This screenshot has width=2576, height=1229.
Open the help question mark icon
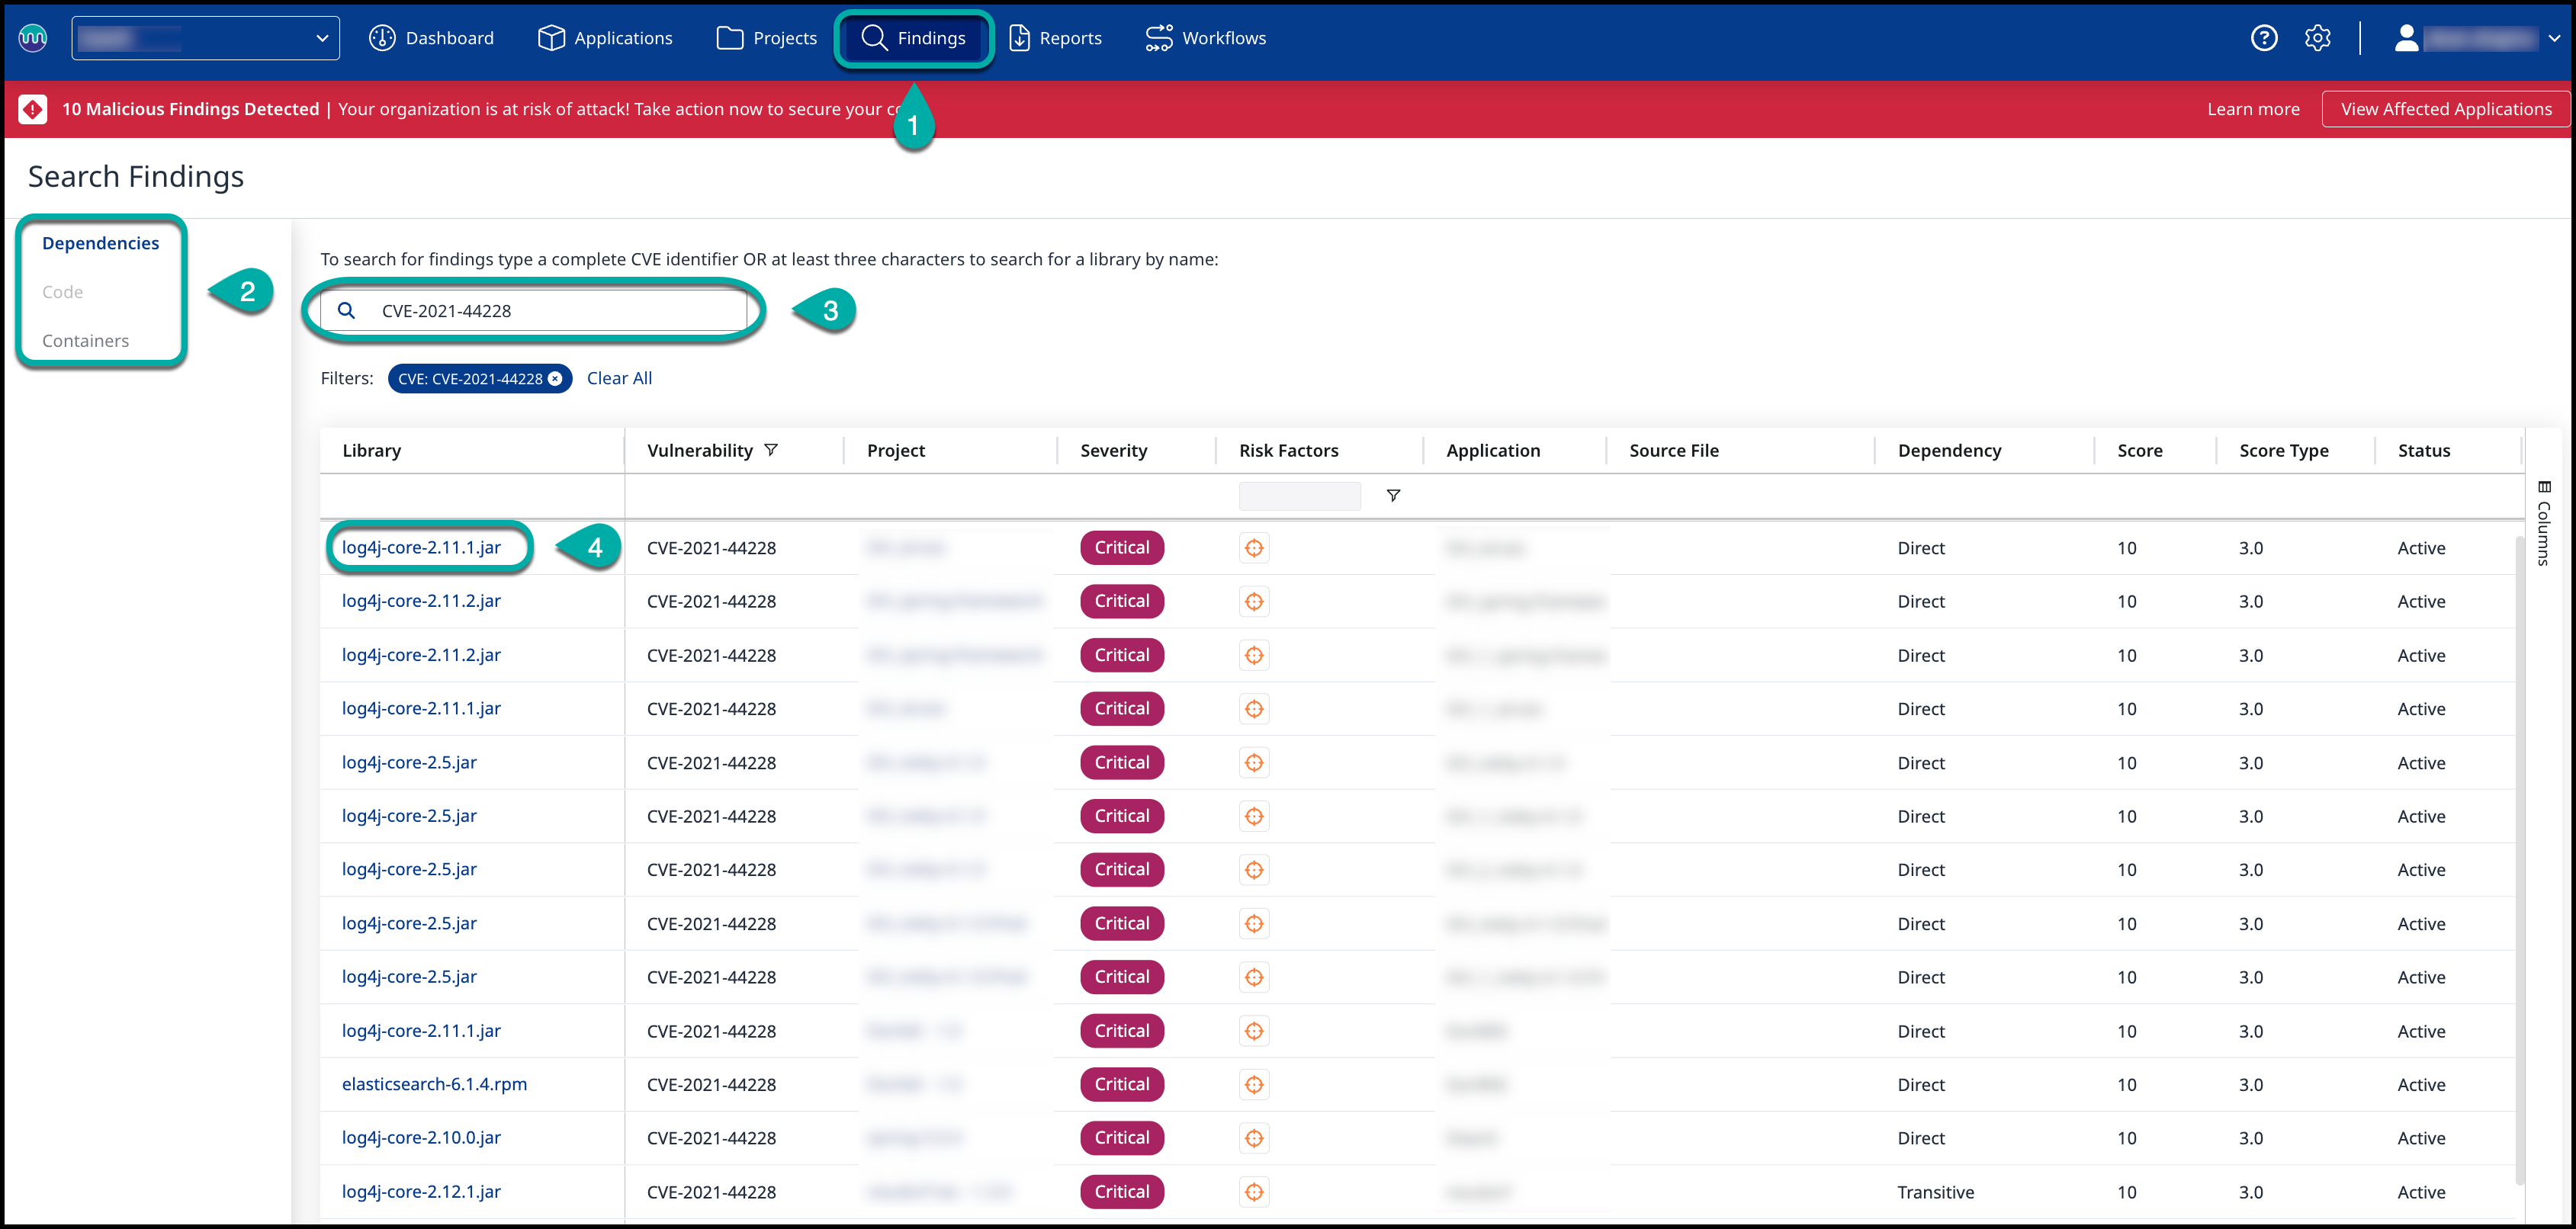pyautogui.click(x=2263, y=38)
